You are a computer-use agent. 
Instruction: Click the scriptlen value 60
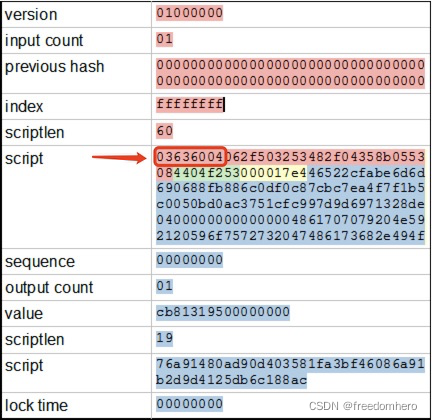pyautogui.click(x=164, y=131)
